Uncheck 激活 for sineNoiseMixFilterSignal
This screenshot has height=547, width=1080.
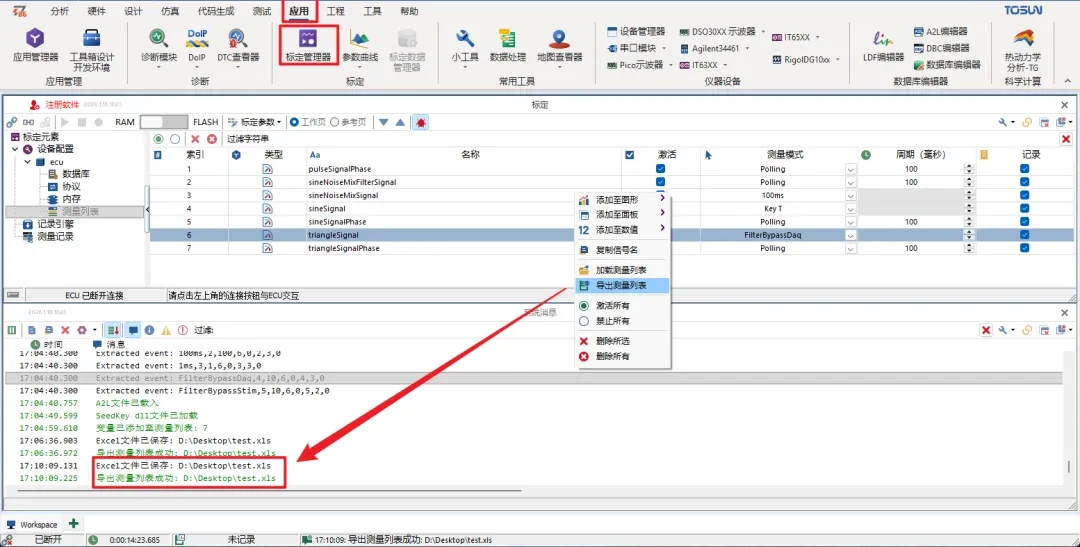pos(661,182)
